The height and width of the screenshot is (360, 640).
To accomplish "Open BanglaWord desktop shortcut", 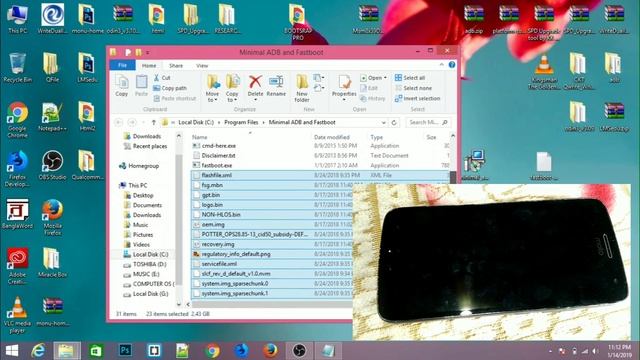I will click(18, 213).
